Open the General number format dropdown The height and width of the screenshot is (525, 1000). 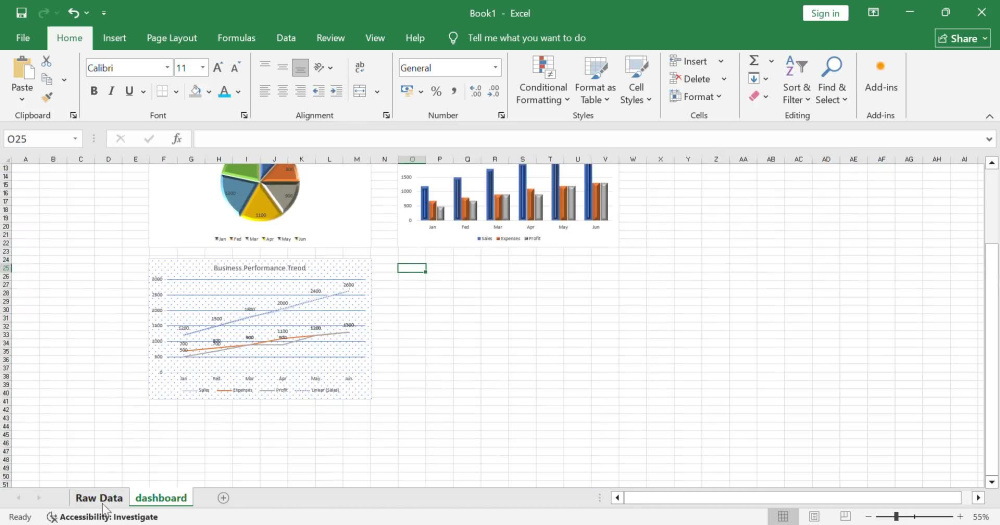pos(495,68)
